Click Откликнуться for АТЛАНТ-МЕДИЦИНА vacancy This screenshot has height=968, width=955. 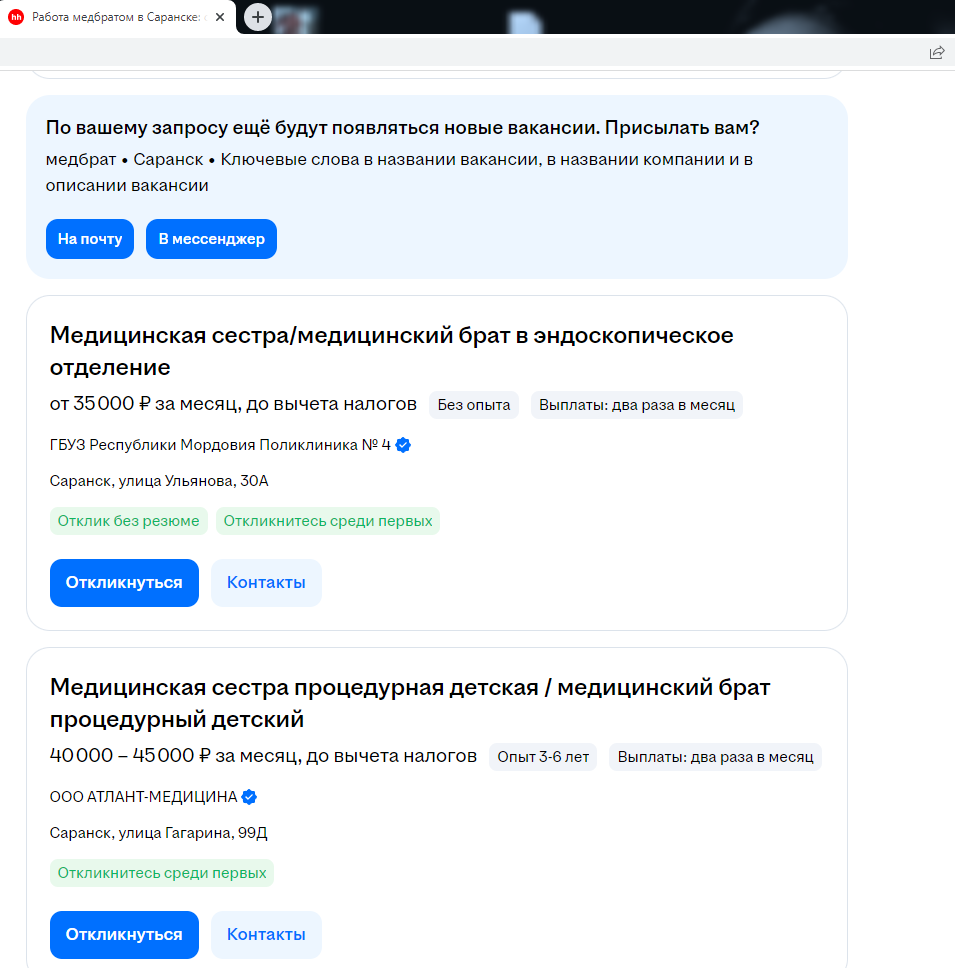[x=124, y=935]
